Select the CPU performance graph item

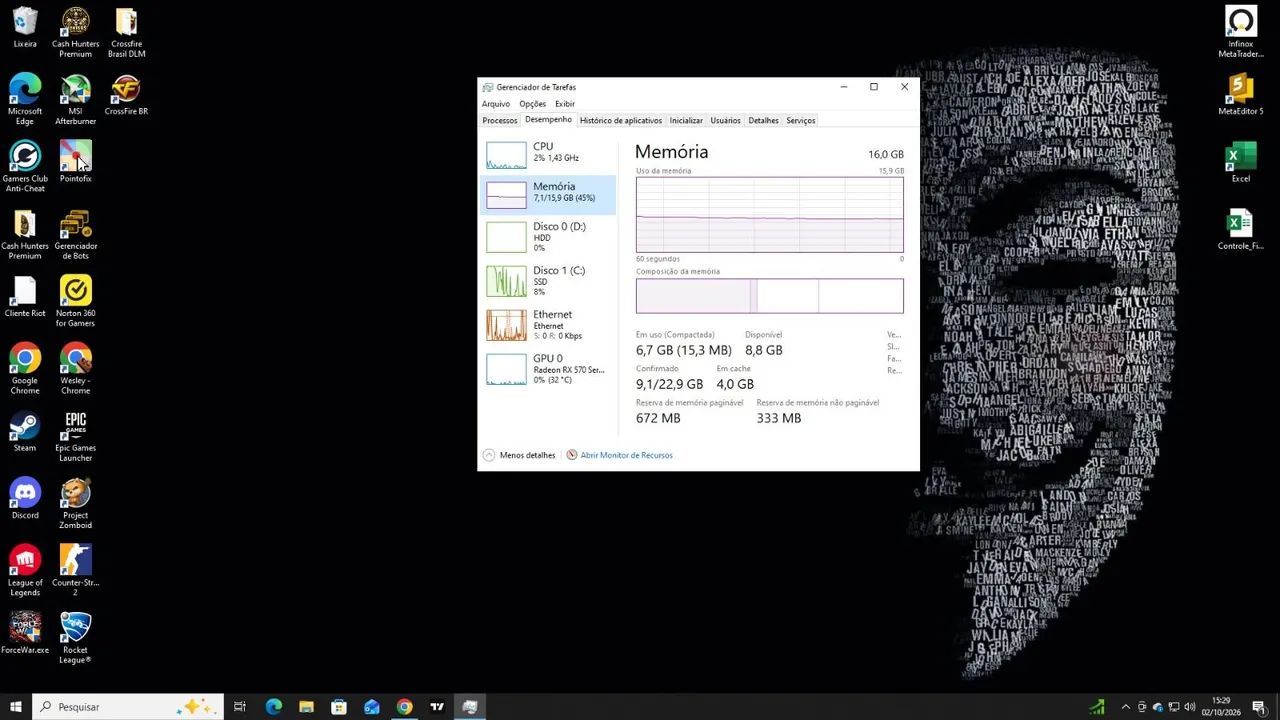[547, 153]
